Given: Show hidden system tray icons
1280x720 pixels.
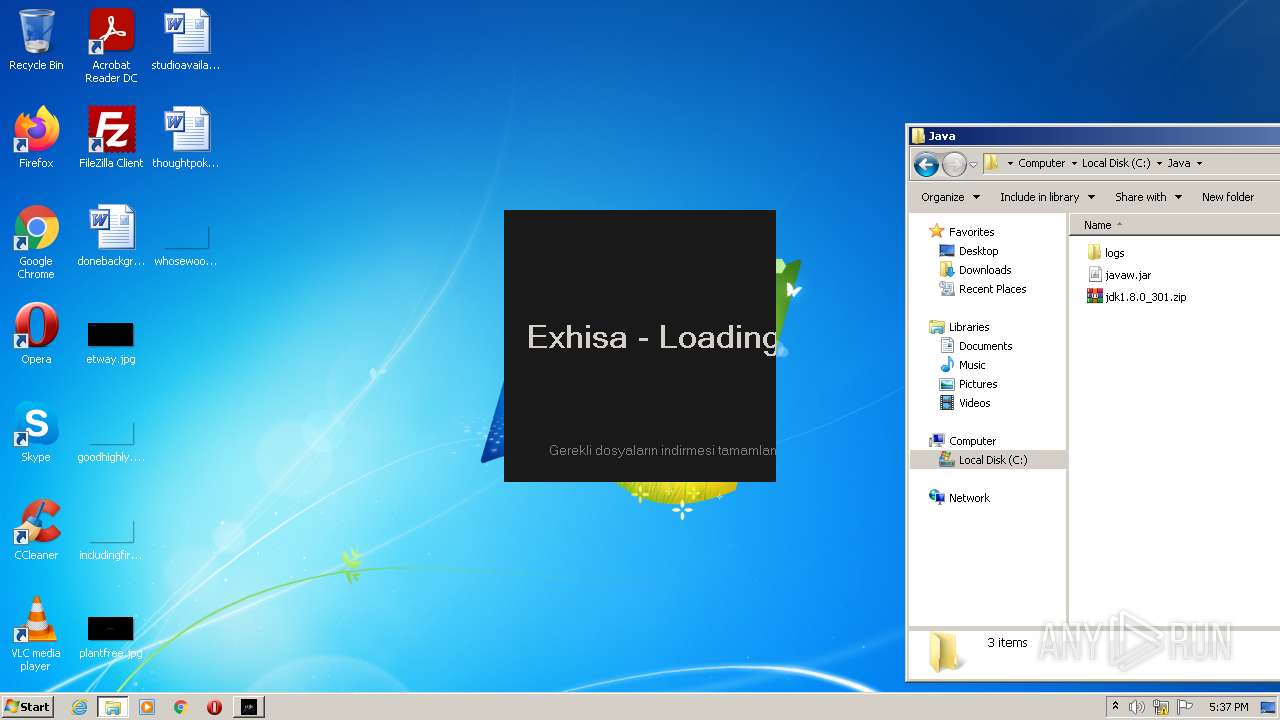Looking at the screenshot, I should (x=1115, y=707).
